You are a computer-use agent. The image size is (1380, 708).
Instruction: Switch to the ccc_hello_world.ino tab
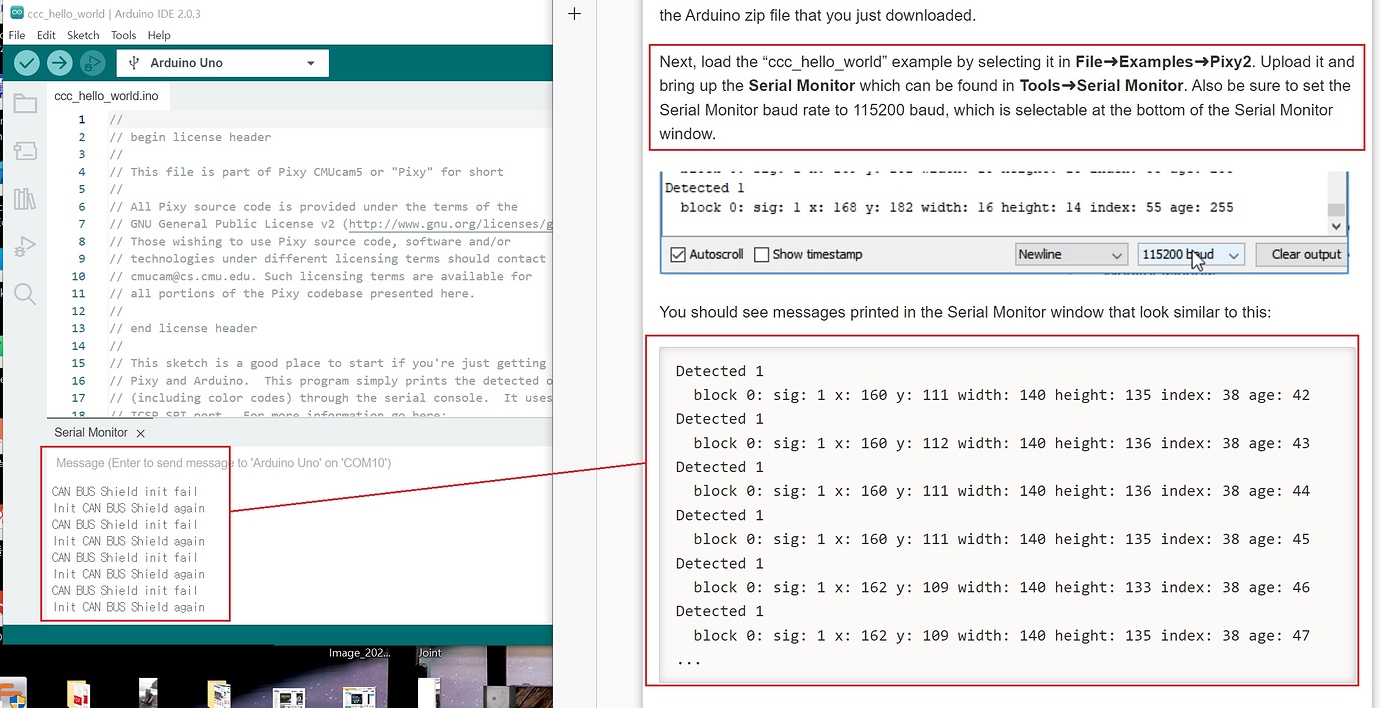tap(107, 96)
